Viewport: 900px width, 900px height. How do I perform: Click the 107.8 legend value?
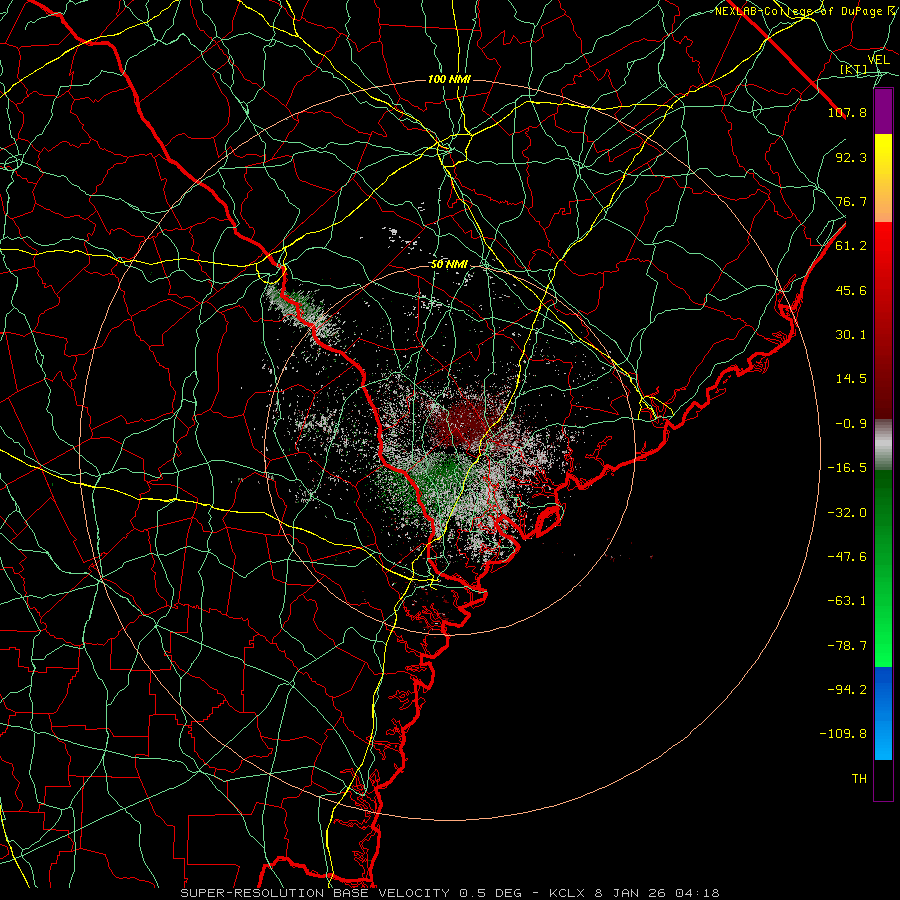click(847, 112)
